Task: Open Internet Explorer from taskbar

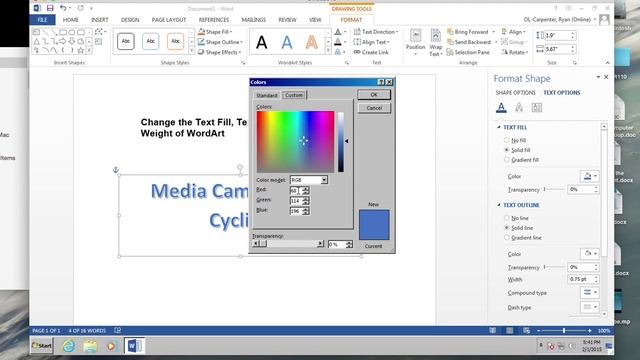Action: [69, 346]
